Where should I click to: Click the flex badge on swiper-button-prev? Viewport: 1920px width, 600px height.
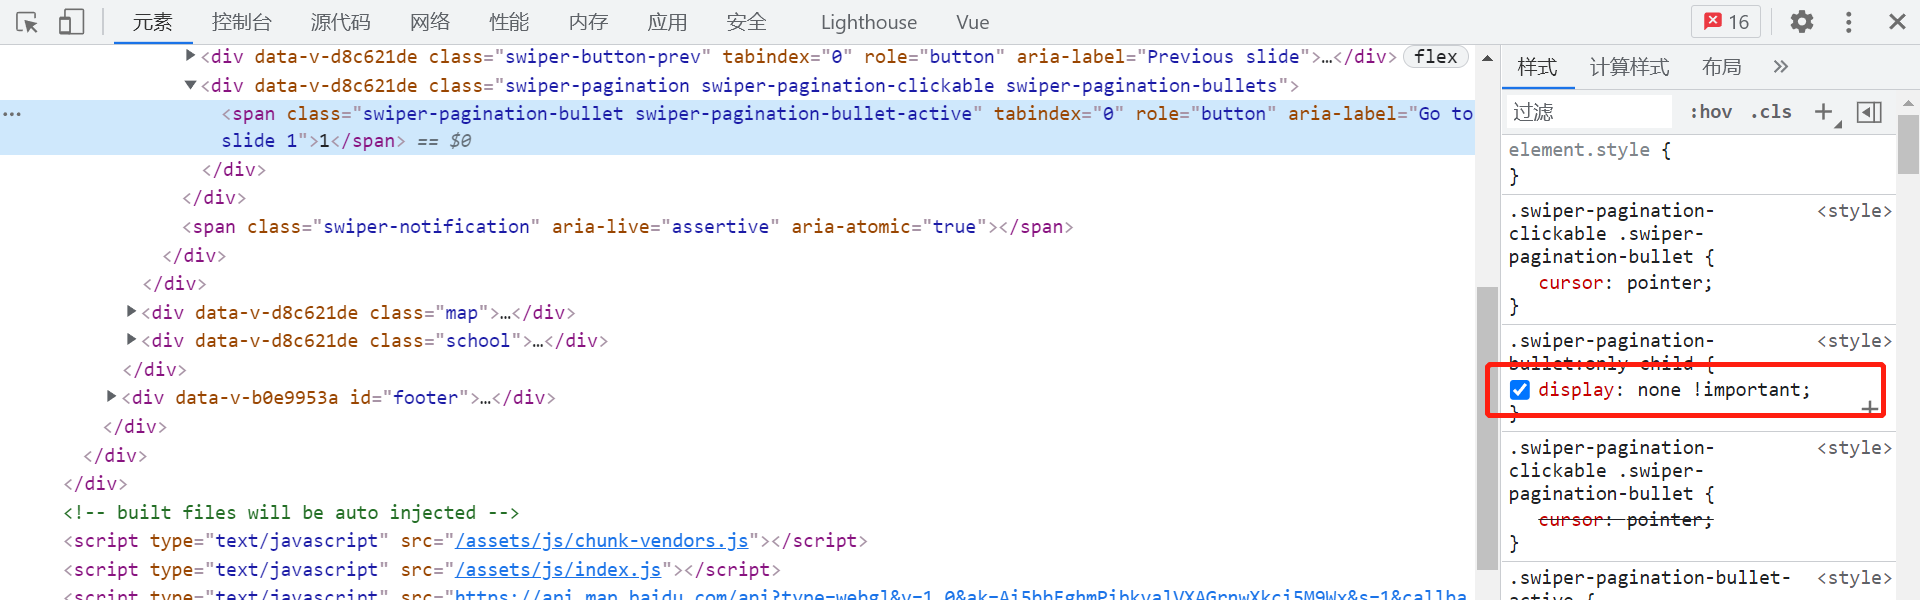(x=1436, y=57)
